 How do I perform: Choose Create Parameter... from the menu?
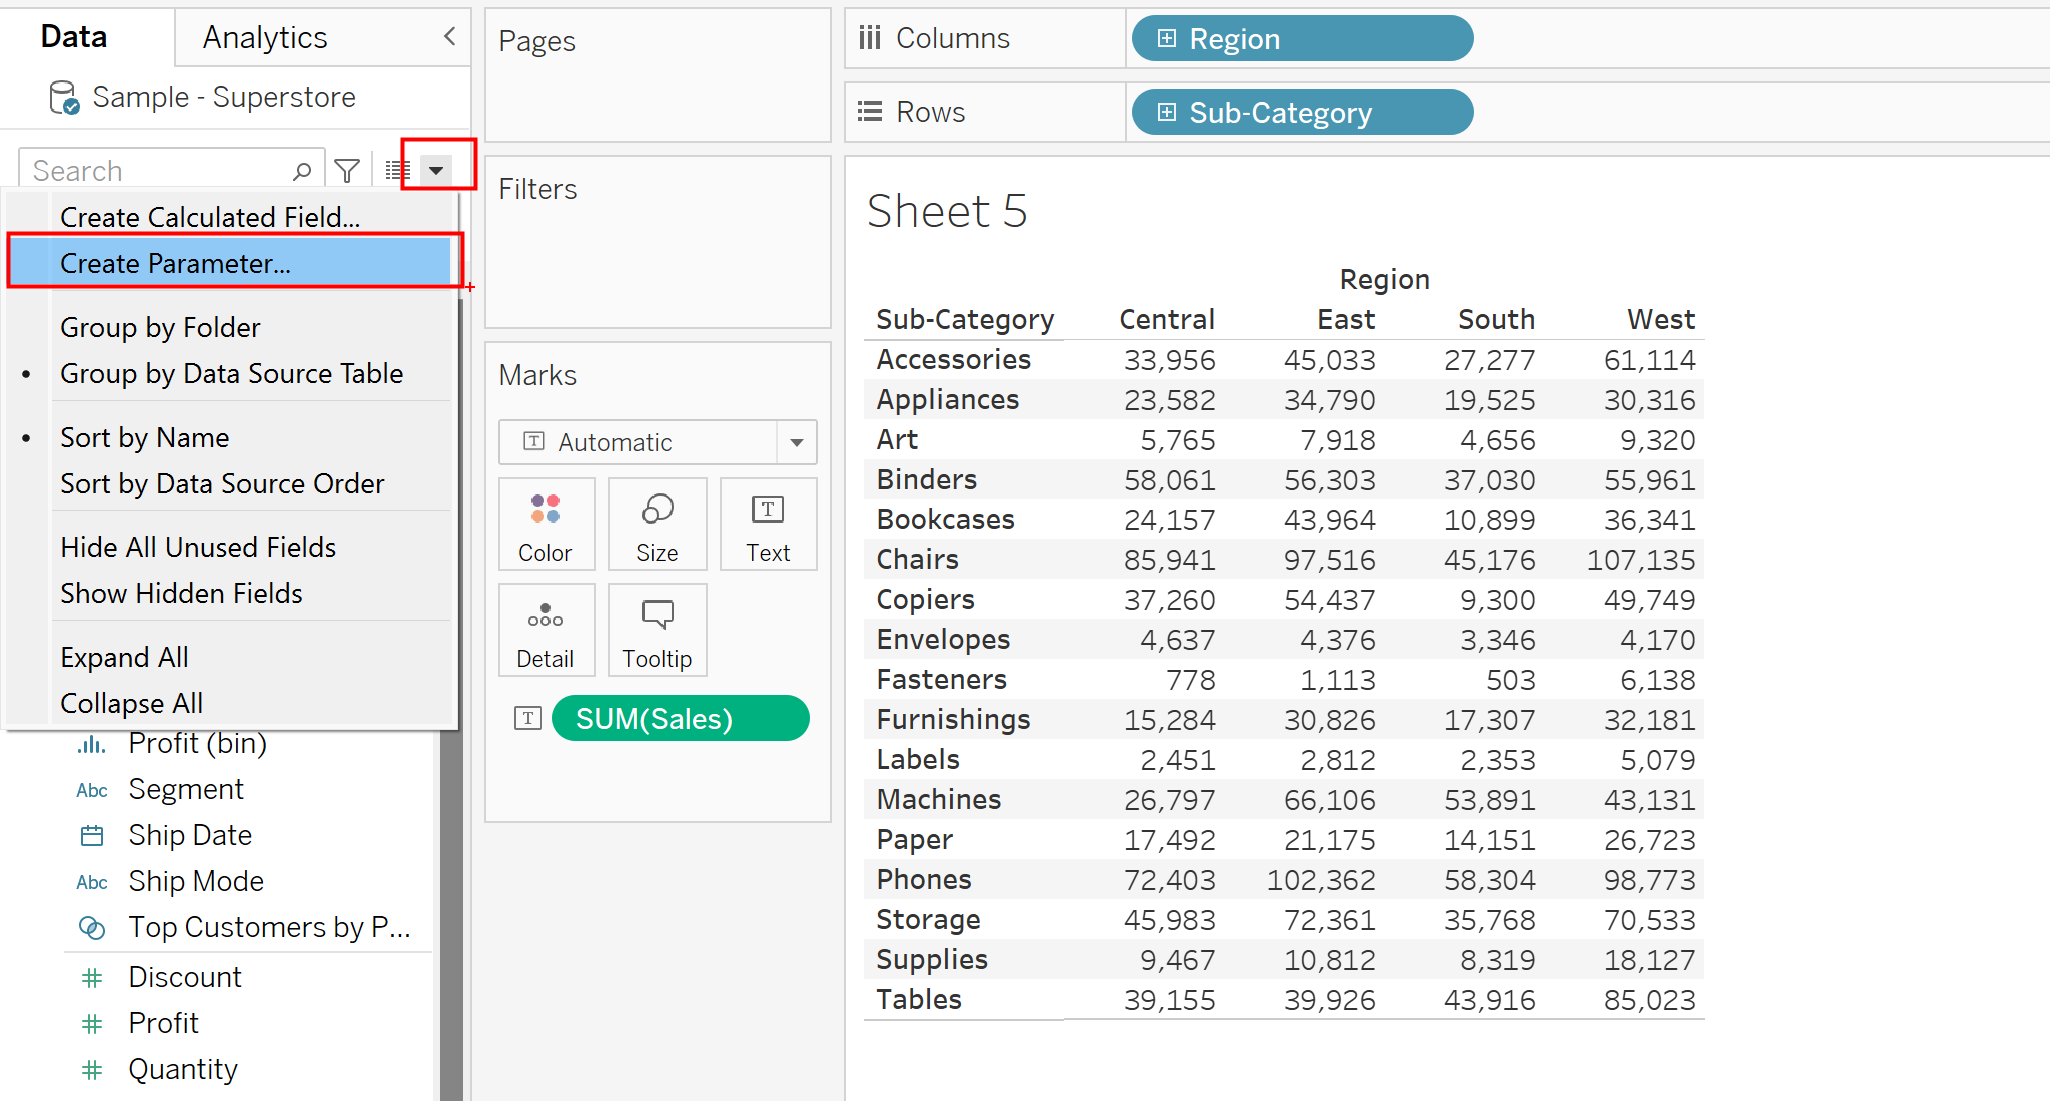(x=175, y=264)
